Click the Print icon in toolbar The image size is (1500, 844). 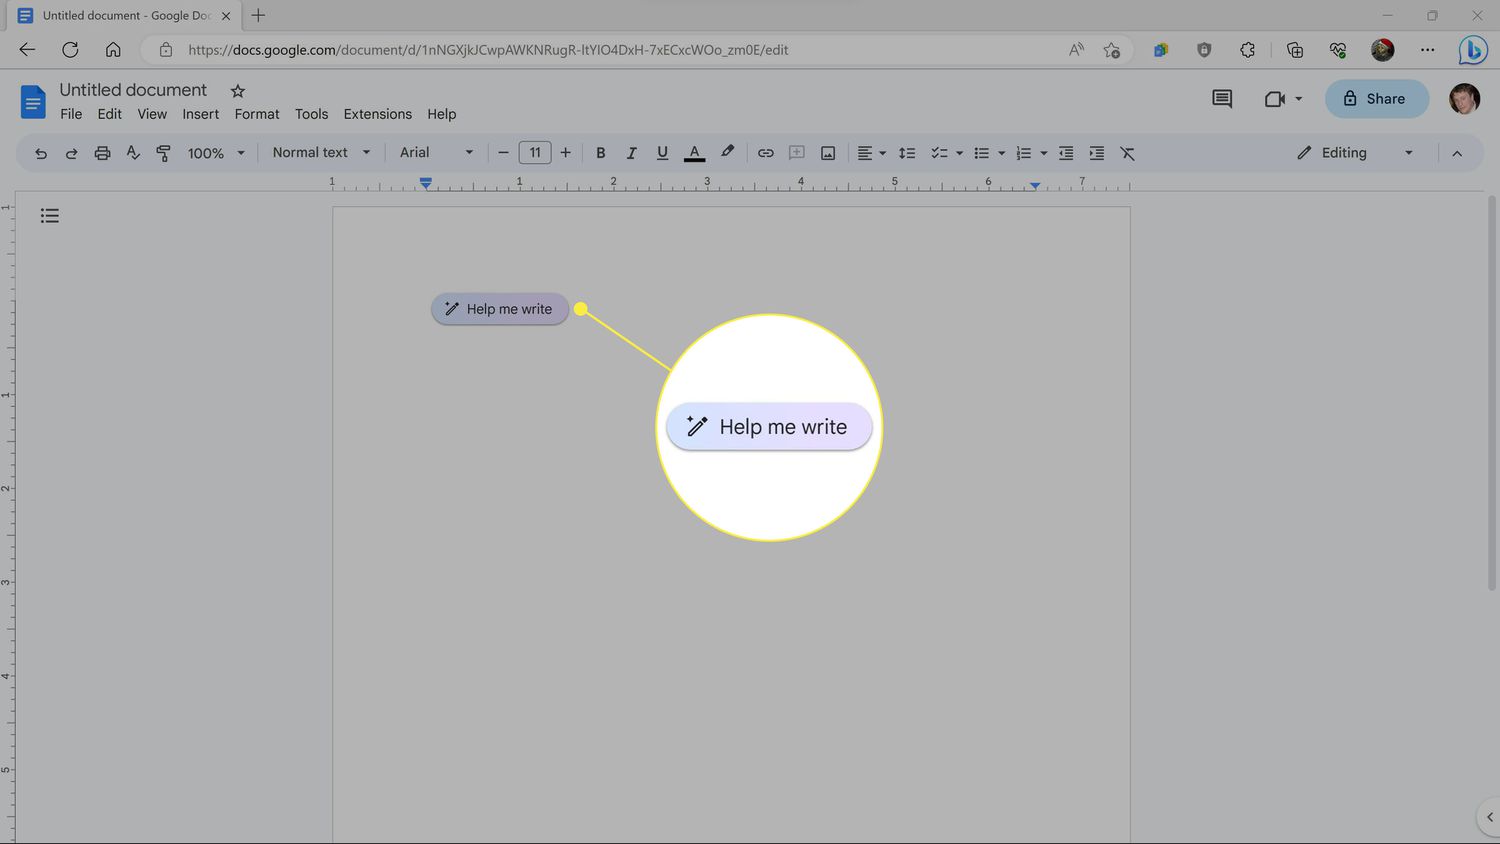[102, 153]
